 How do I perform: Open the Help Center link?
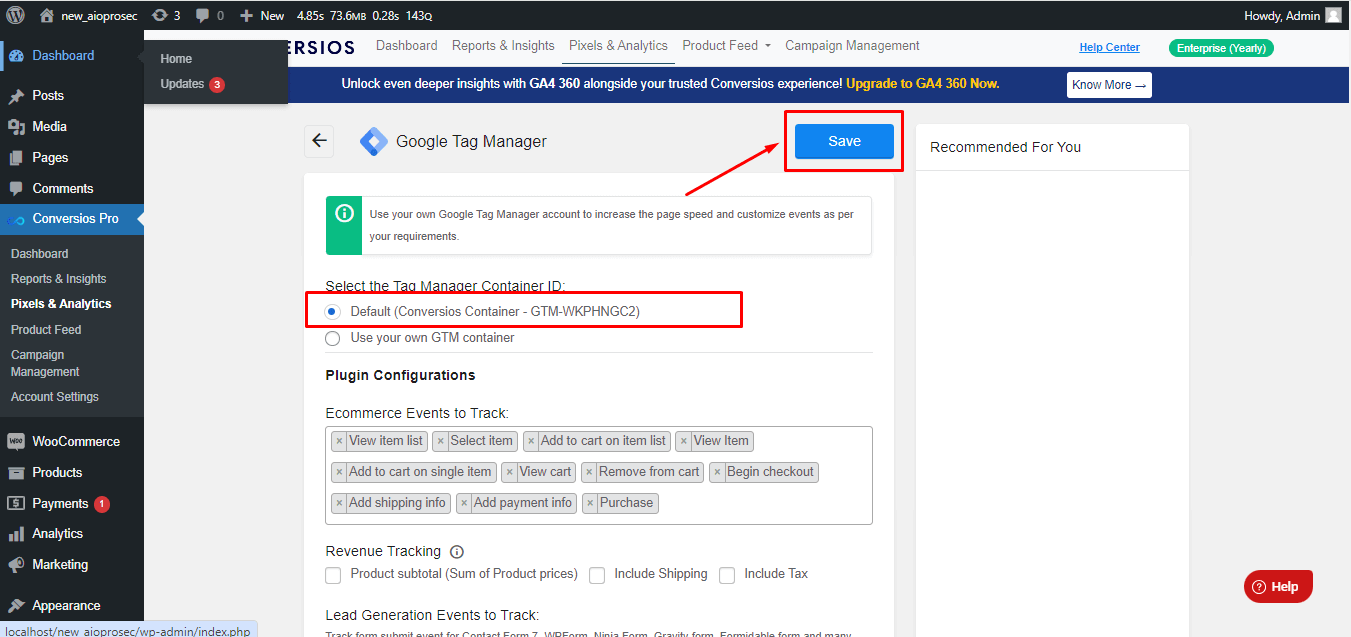1109,48
